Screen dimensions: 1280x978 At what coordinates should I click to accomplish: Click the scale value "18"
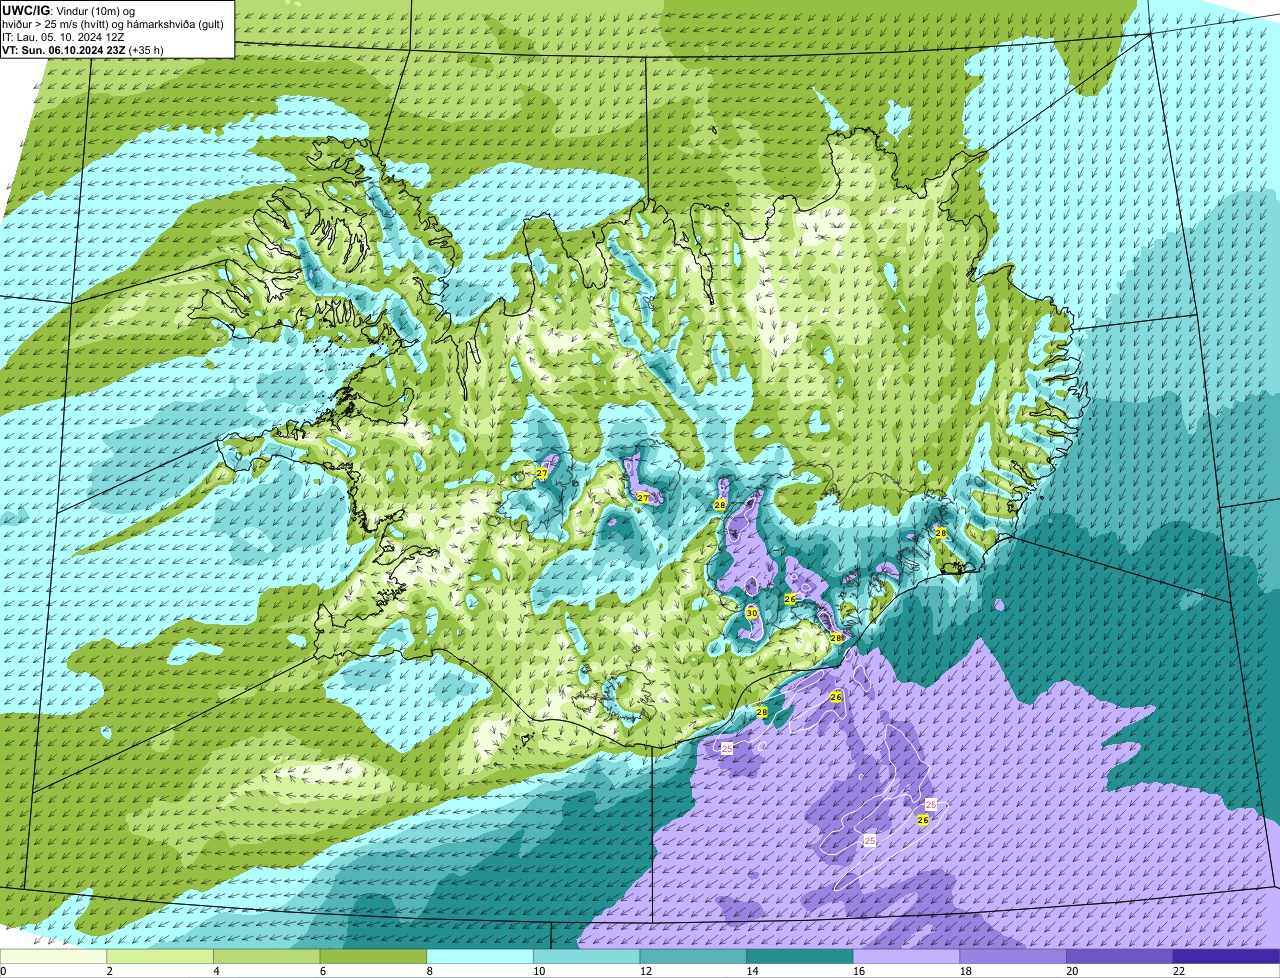966,971
